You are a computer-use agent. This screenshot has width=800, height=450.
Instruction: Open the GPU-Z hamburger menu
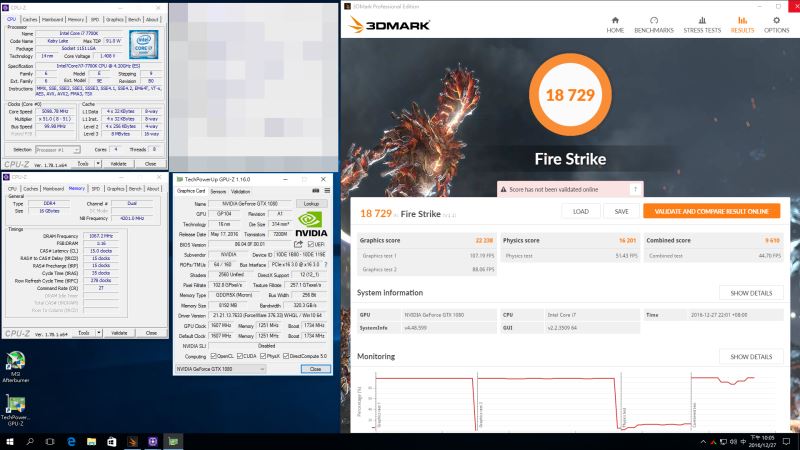point(327,191)
